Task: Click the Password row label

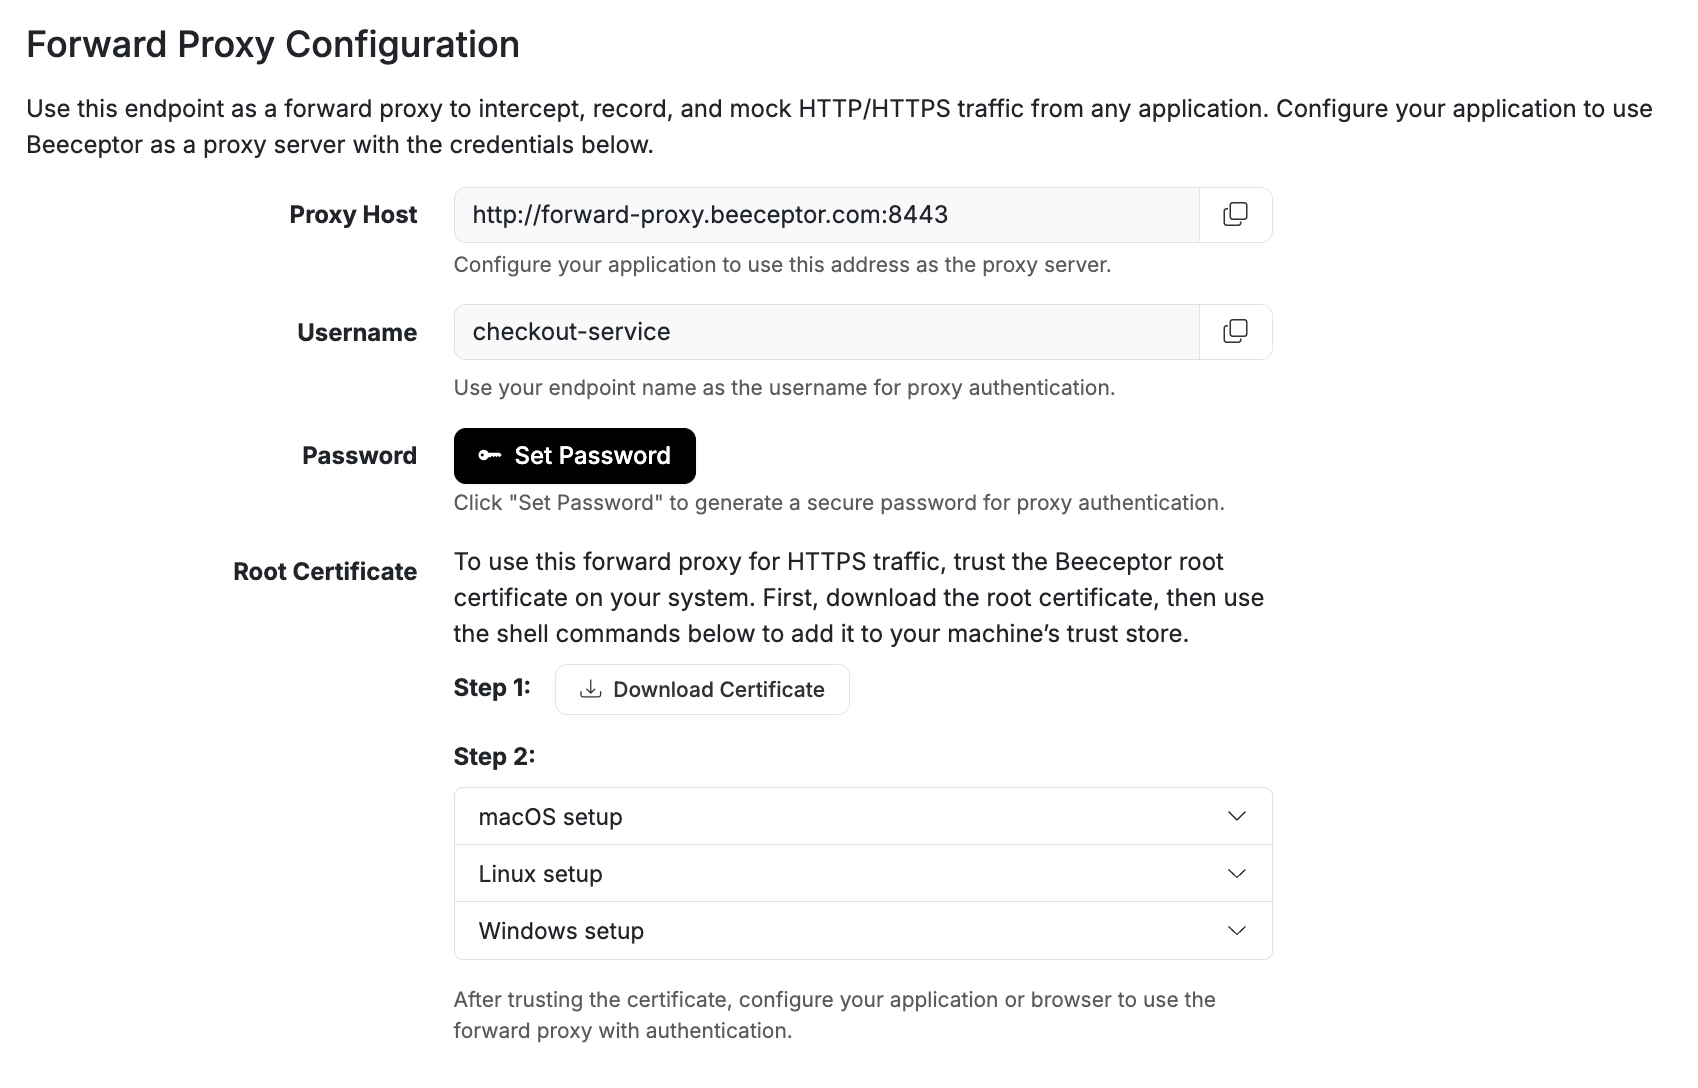Action: pyautogui.click(x=359, y=455)
